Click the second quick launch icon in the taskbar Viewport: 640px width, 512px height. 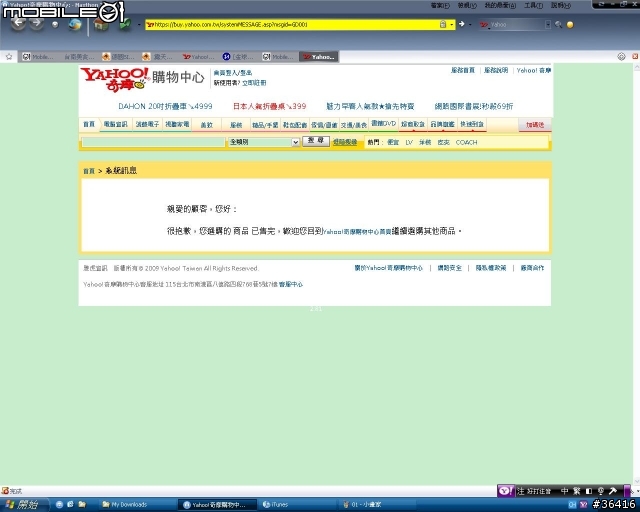(x=71, y=505)
